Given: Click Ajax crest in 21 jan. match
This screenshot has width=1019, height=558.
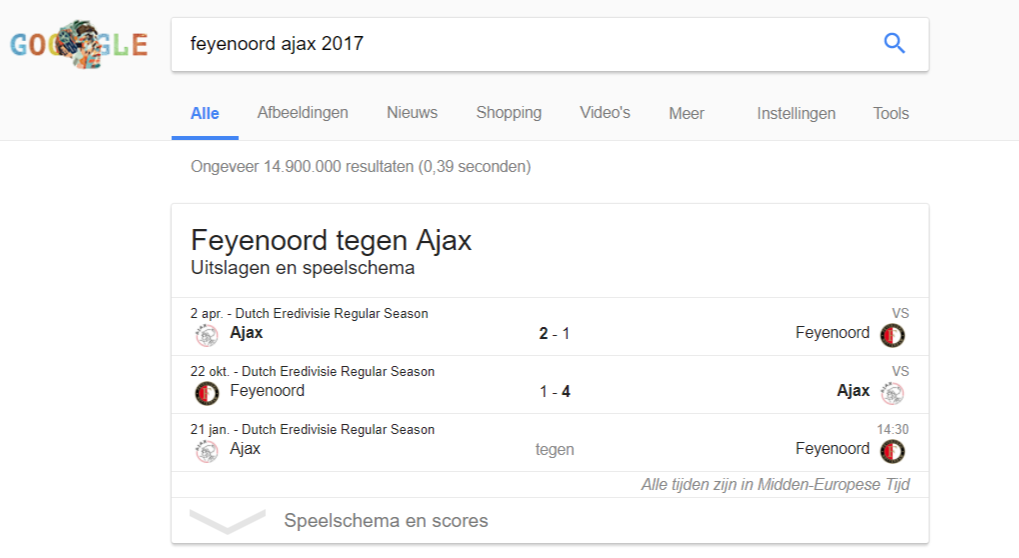Looking at the screenshot, I should [x=207, y=451].
